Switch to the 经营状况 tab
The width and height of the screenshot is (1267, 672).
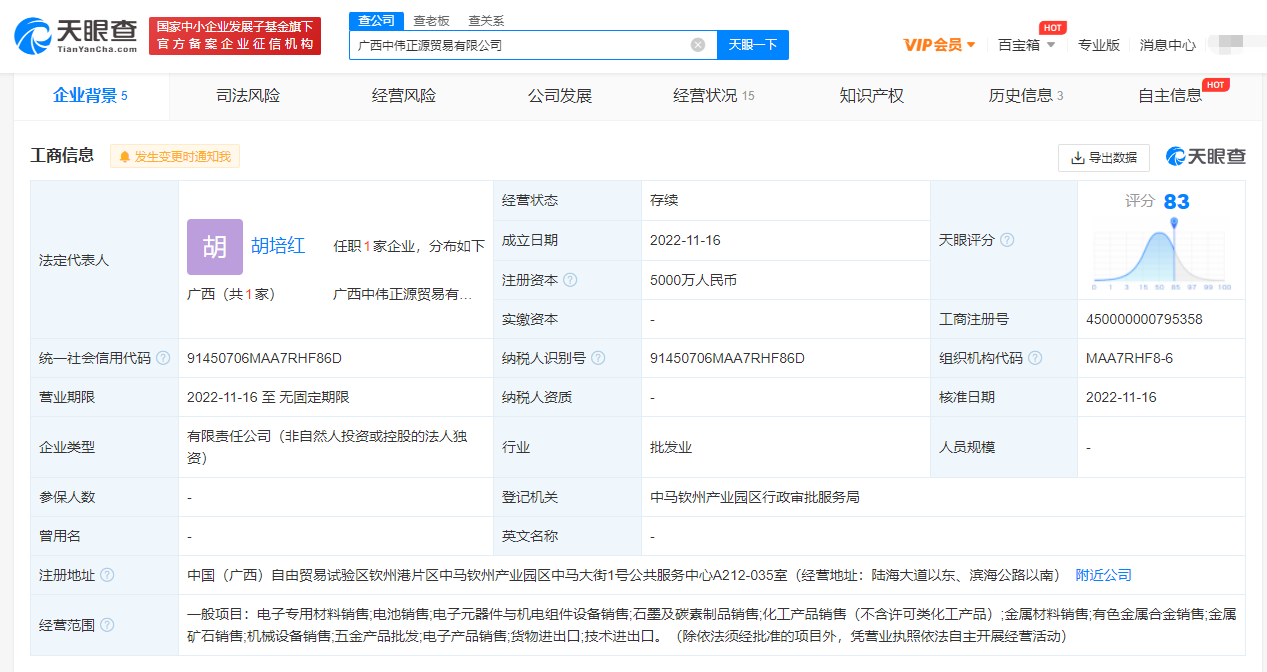[705, 96]
